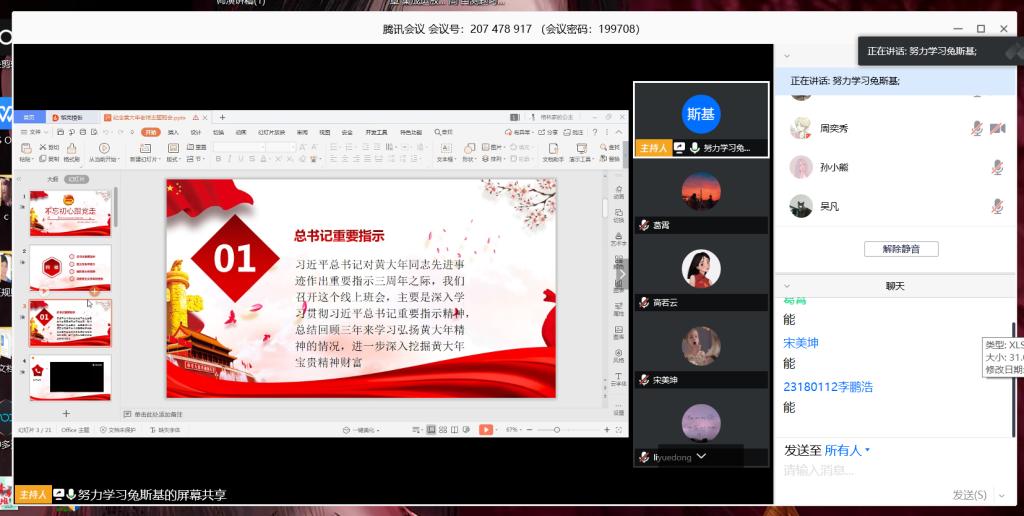
Task: Click 吴凡's muted microphone icon
Action: point(997,206)
